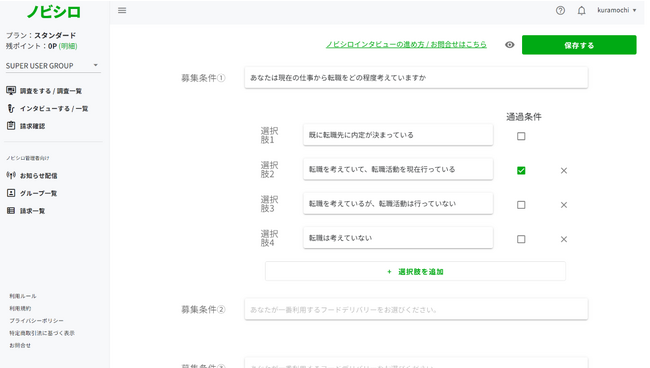Image resolution: width=650 pixels, height=368 pixels.
Task: Delete 選択肢4 using the X icon
Action: [564, 239]
